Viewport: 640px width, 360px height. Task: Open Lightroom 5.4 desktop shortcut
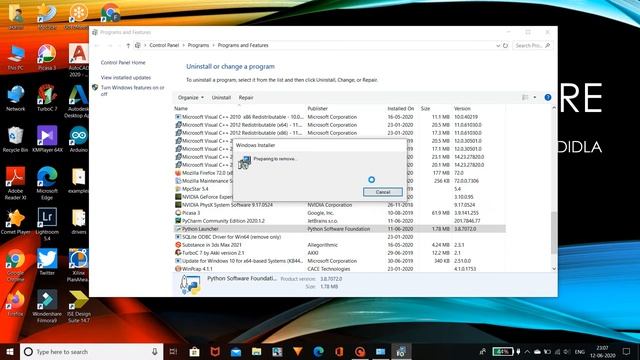pos(47,224)
